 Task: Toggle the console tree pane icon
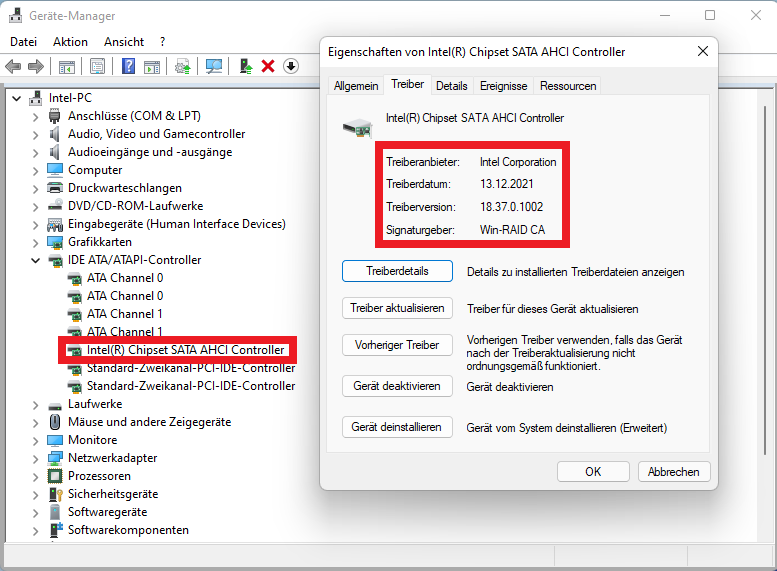coord(67,66)
